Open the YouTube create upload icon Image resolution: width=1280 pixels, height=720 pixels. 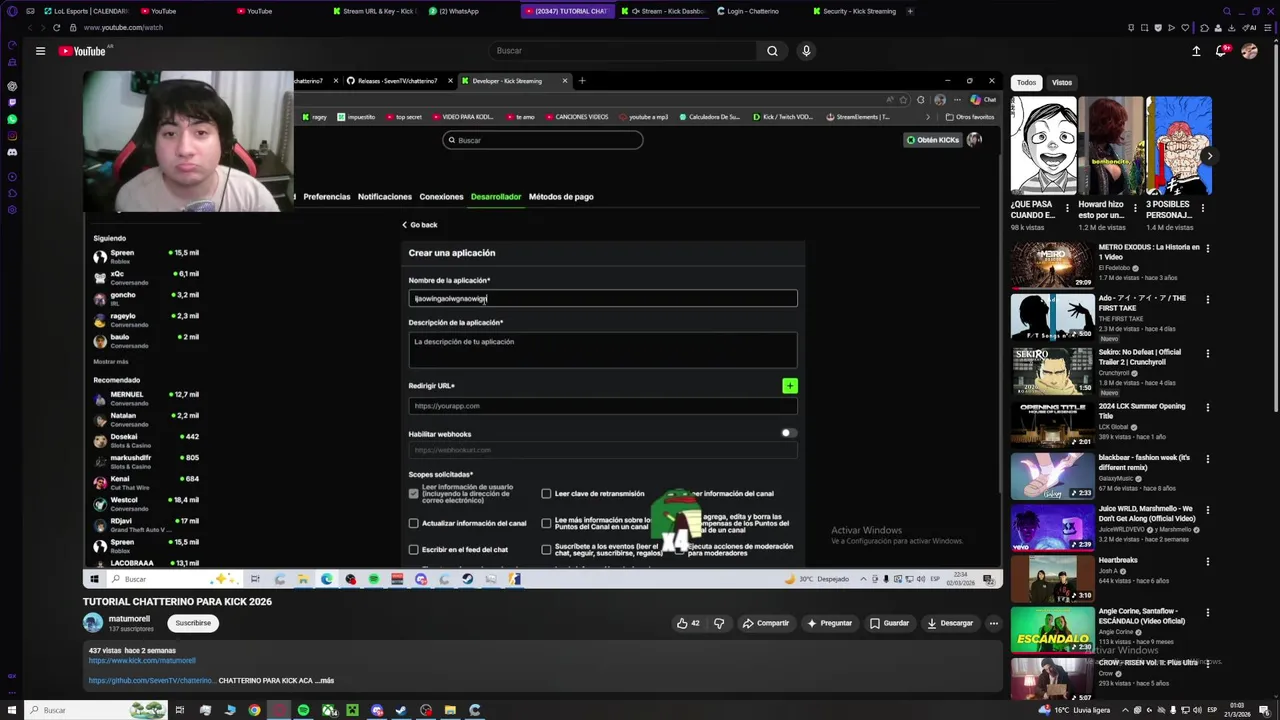click(1196, 51)
